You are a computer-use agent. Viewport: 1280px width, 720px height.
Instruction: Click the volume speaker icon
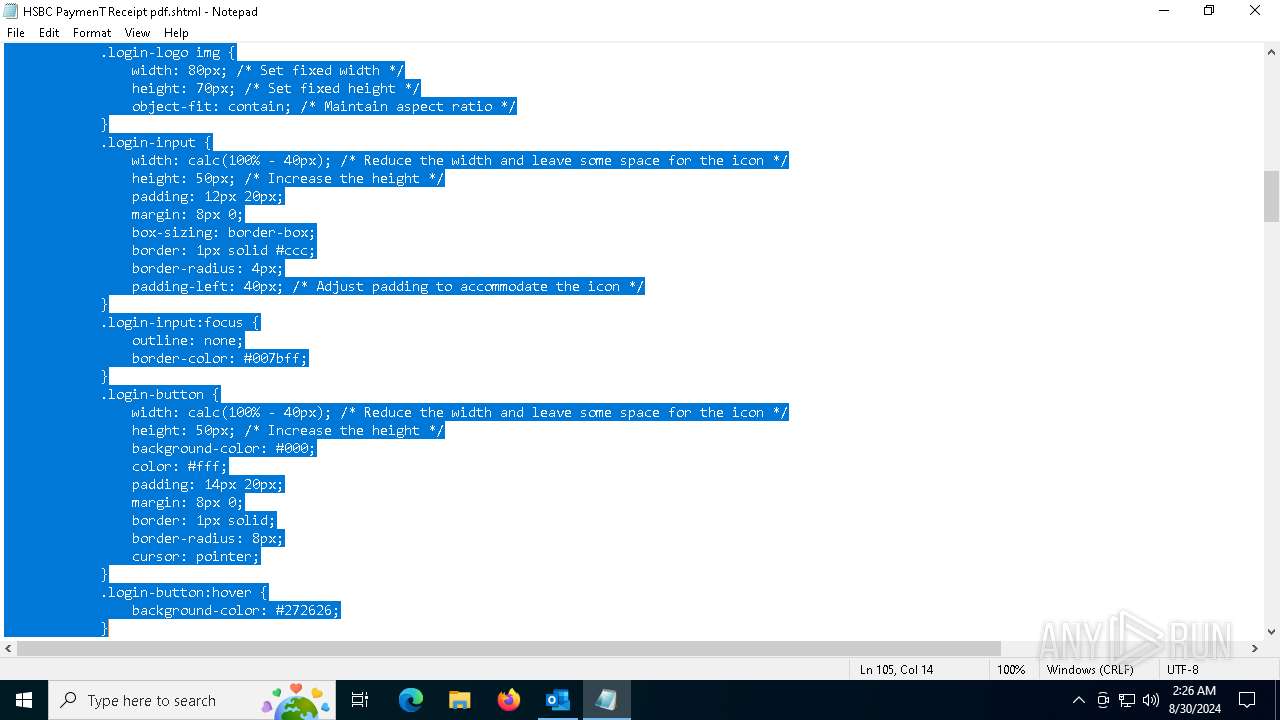pos(1151,700)
